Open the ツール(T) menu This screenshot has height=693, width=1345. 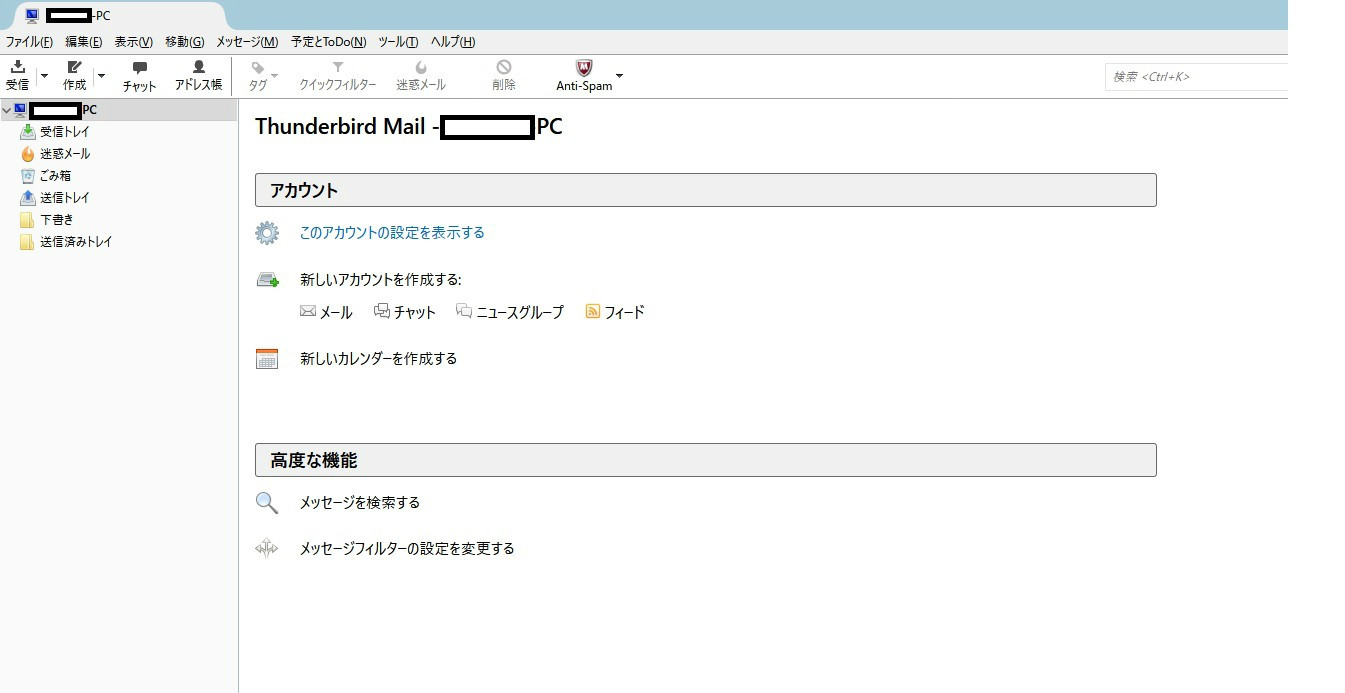point(398,42)
